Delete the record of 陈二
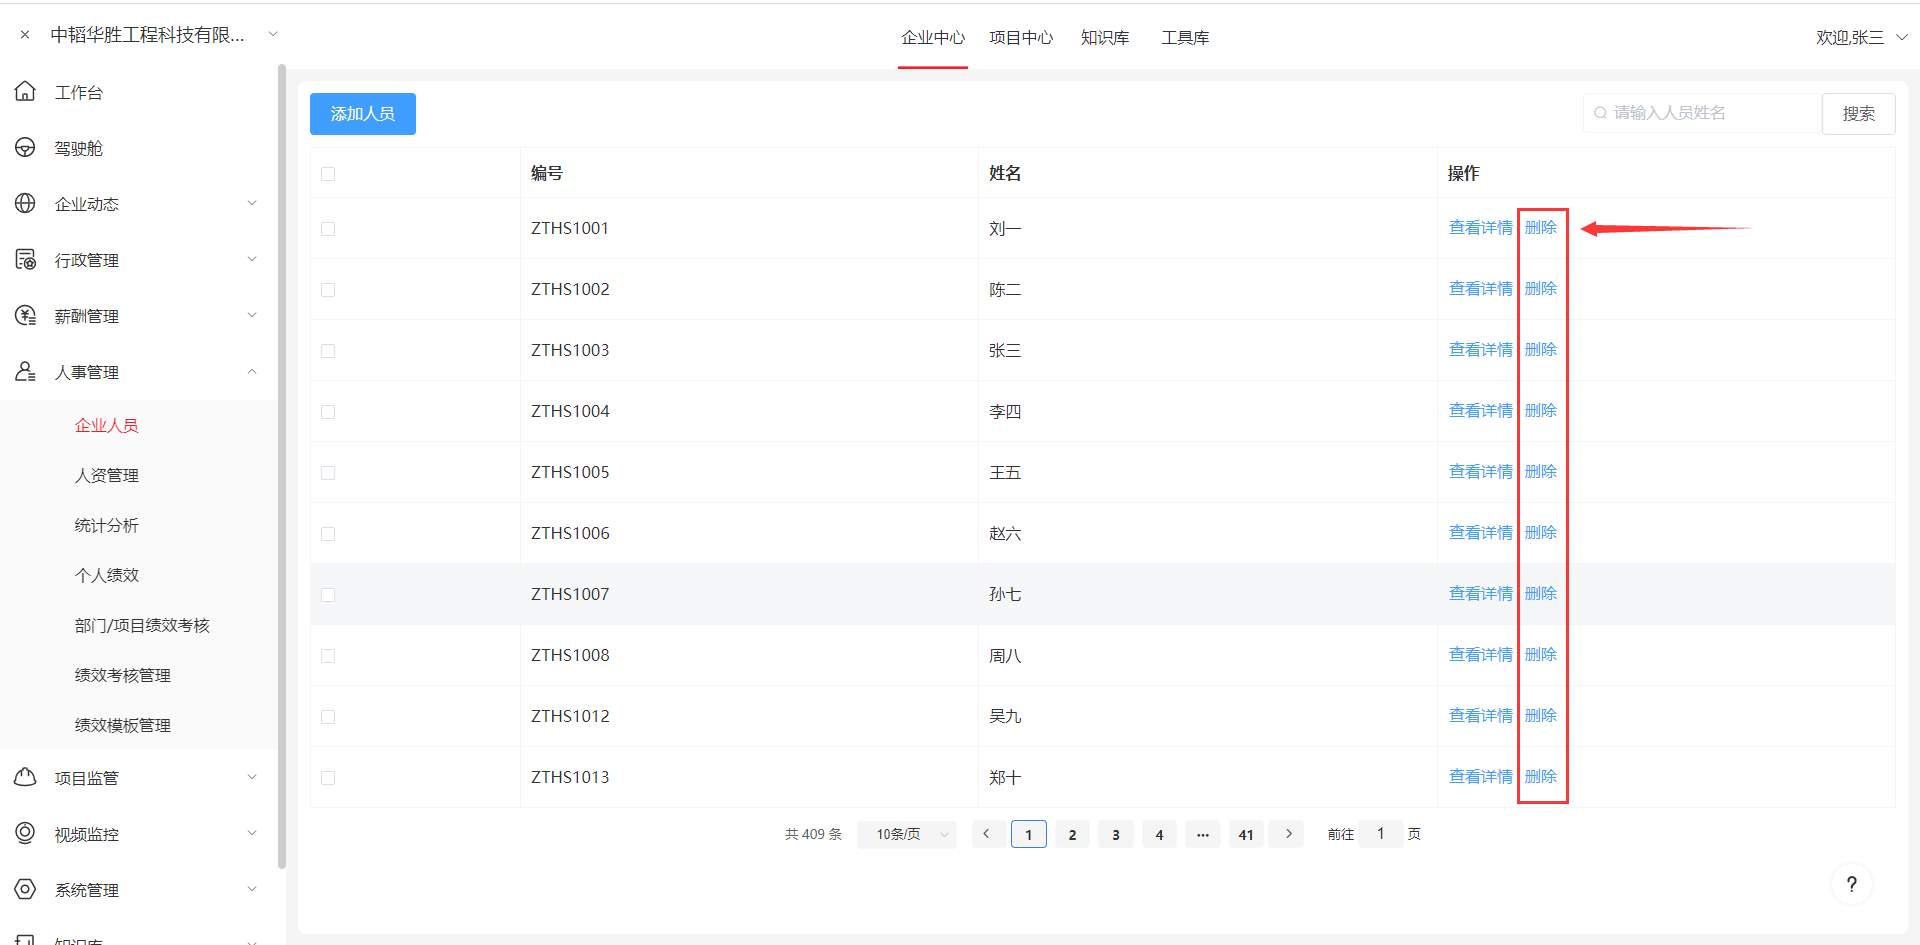 1541,289
